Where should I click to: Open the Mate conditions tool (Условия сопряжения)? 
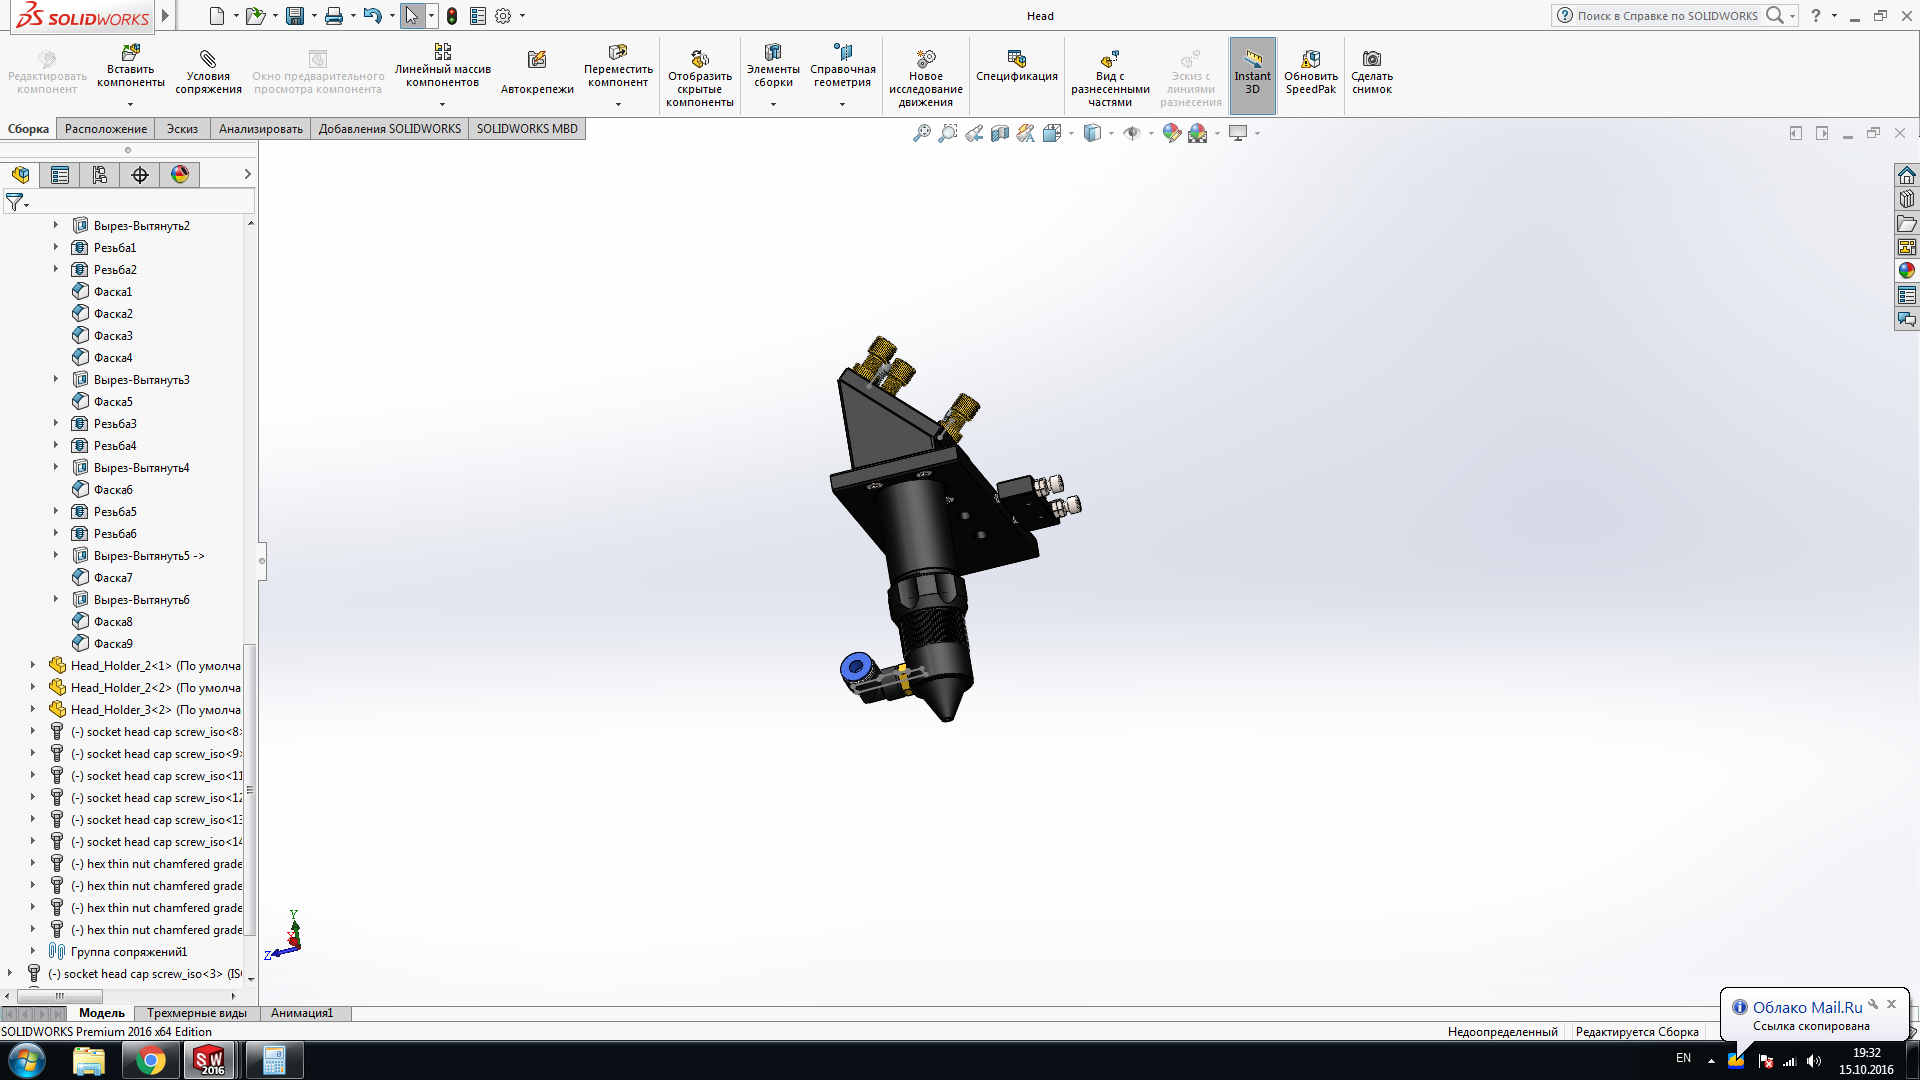pyautogui.click(x=208, y=60)
